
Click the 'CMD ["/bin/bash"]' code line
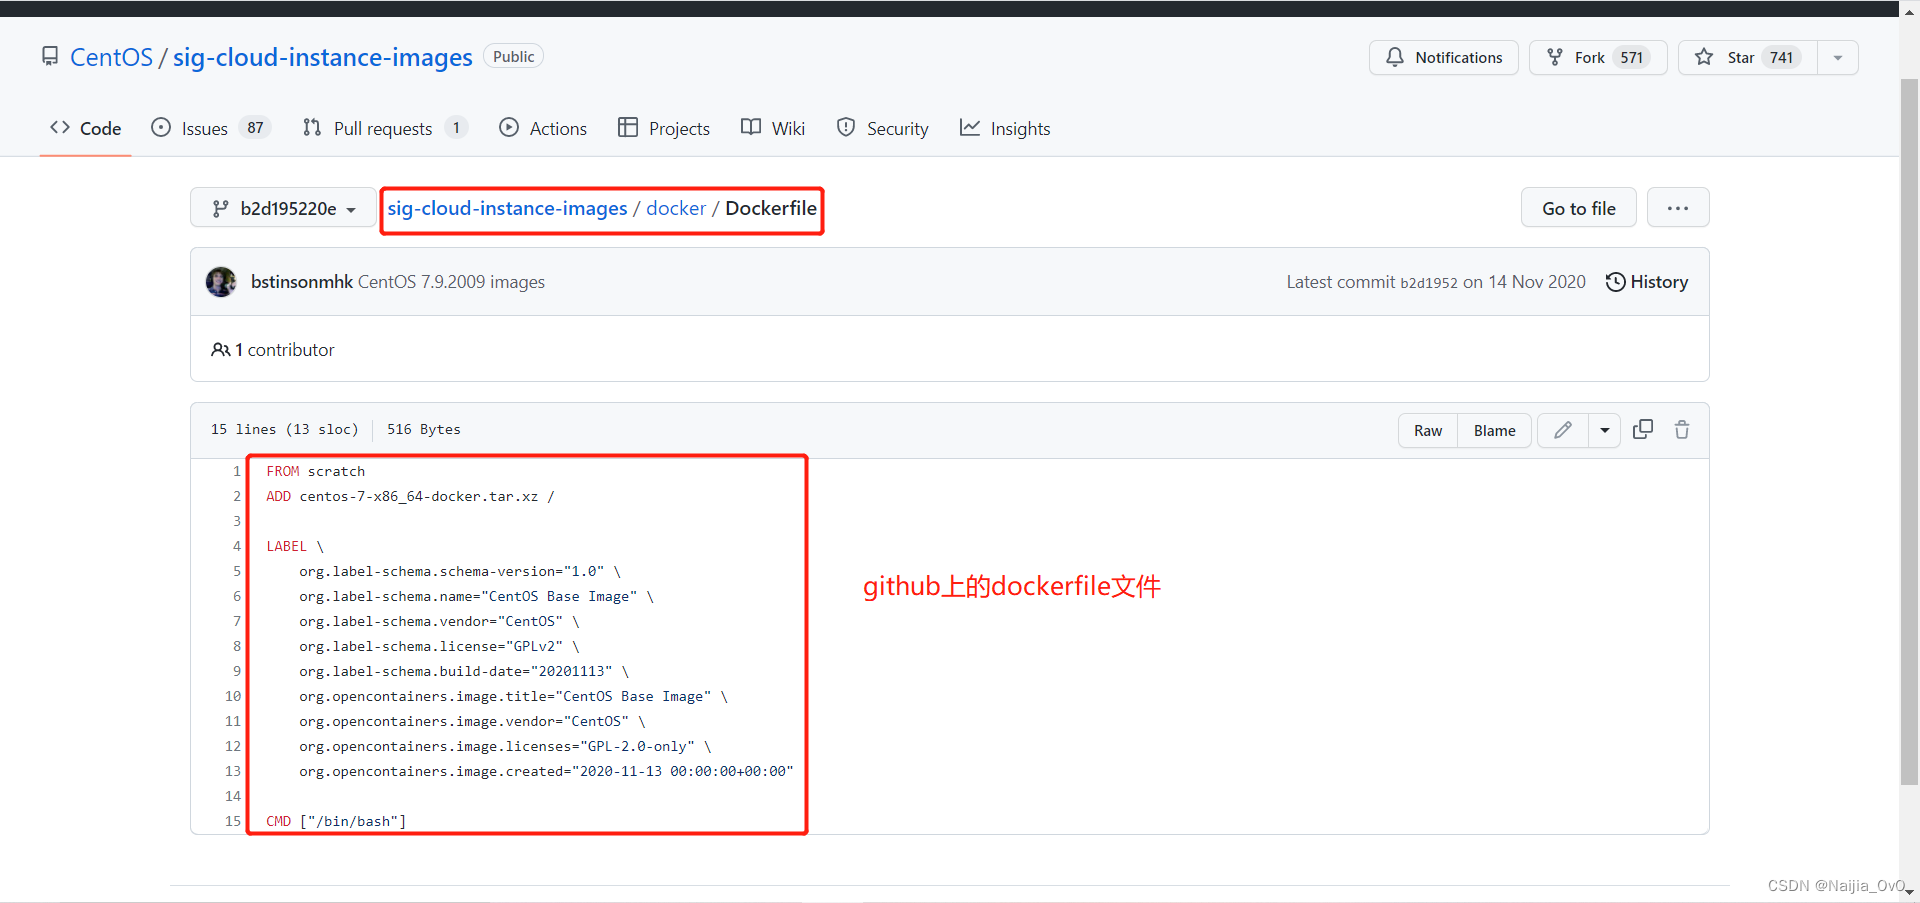pyautogui.click(x=336, y=821)
